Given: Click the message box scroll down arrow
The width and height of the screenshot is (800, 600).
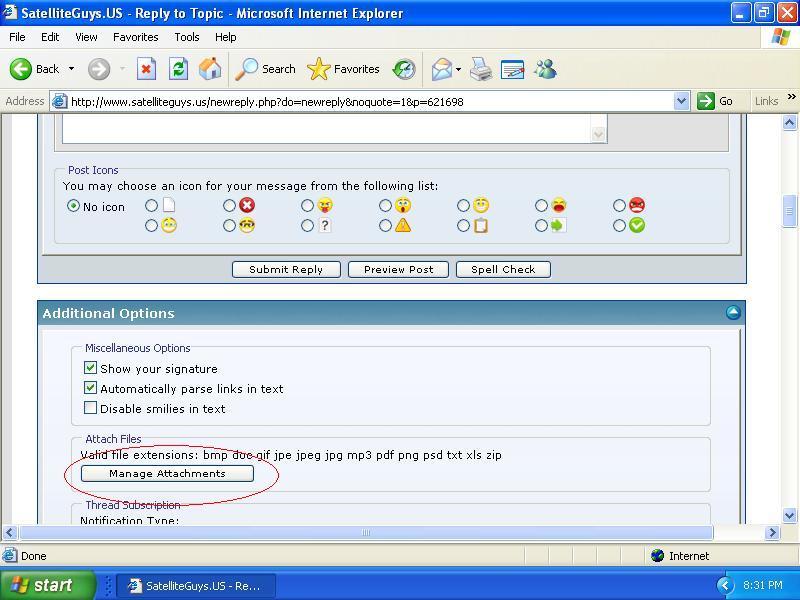Looking at the screenshot, I should click(x=598, y=135).
